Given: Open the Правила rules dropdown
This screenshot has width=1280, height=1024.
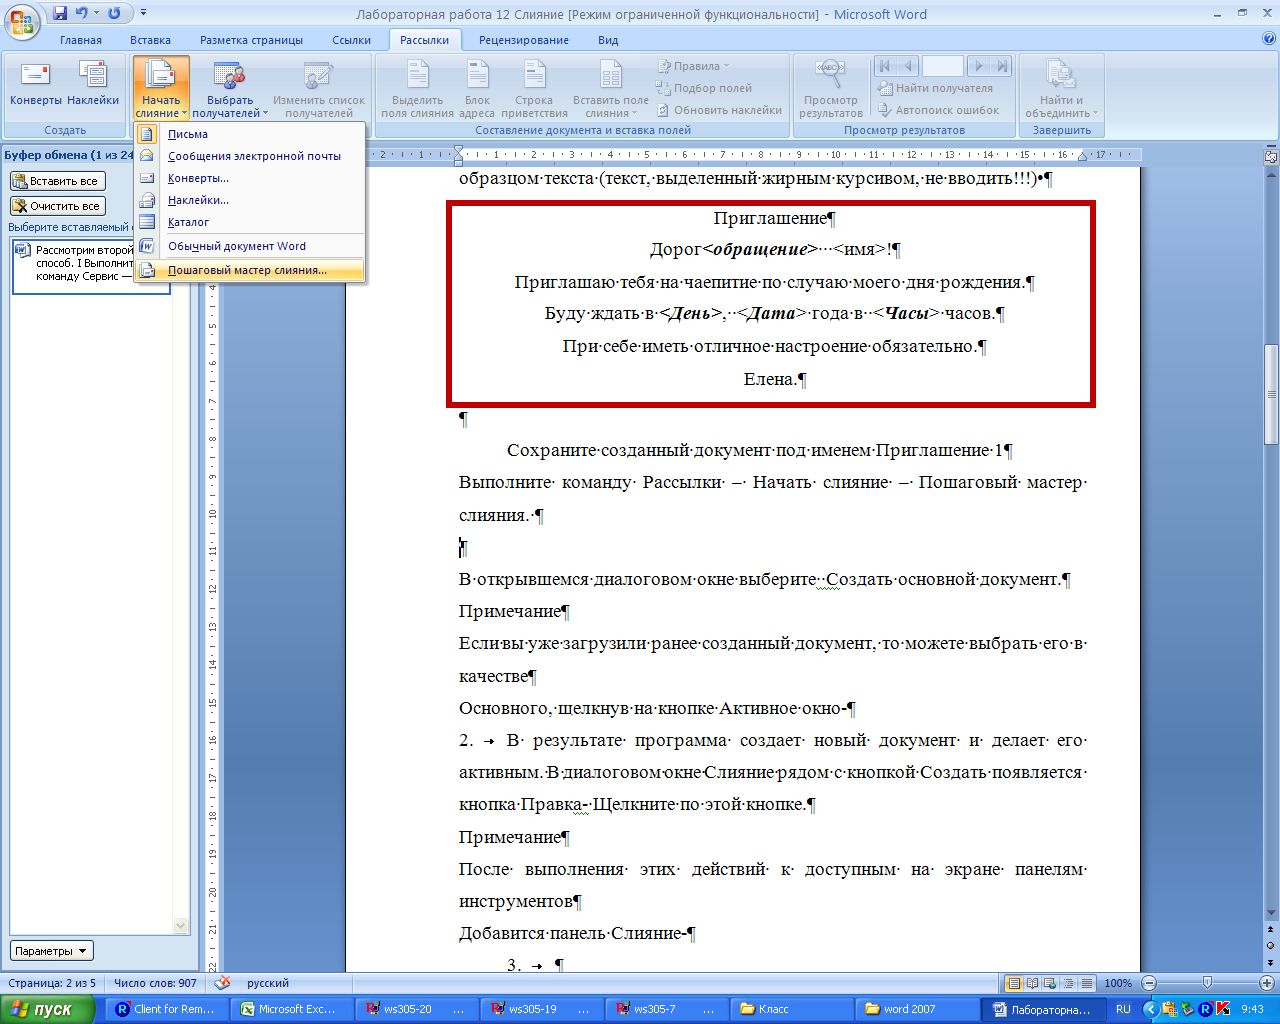Looking at the screenshot, I should click(694, 66).
